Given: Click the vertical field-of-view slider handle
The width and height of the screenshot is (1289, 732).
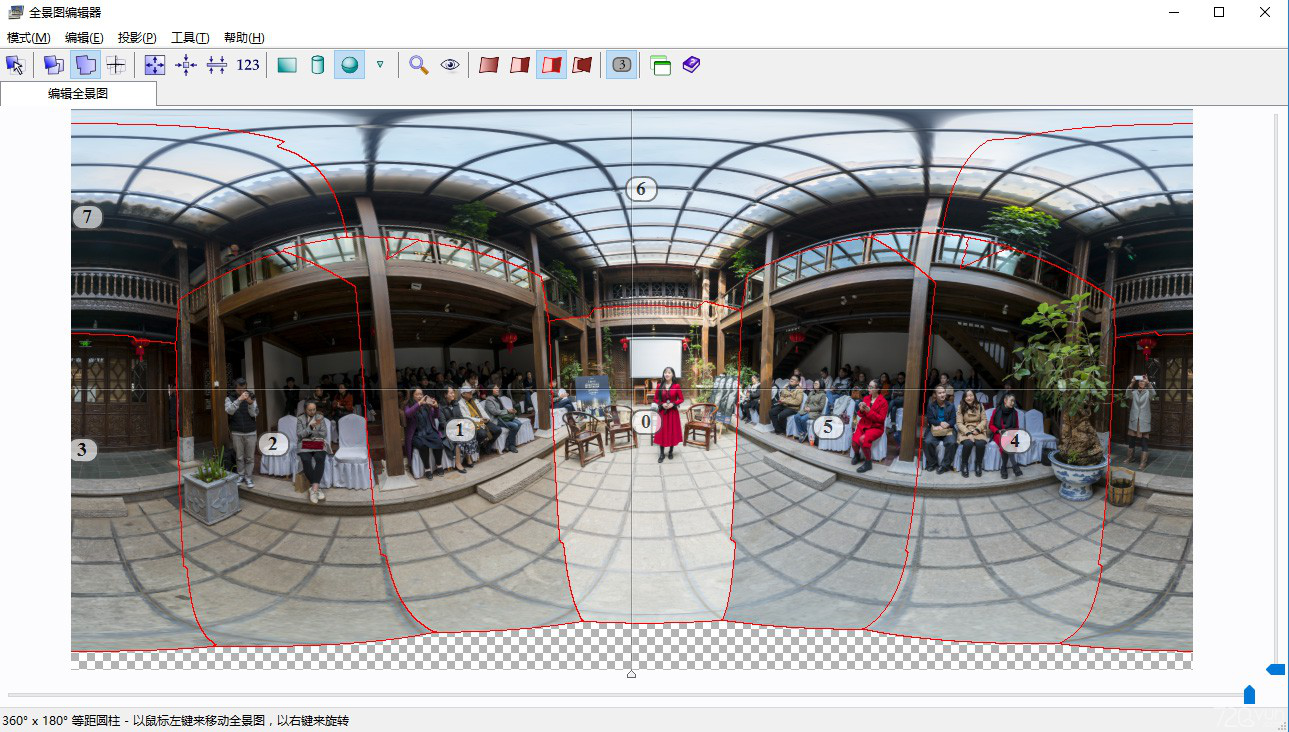Looking at the screenshot, I should [1276, 668].
